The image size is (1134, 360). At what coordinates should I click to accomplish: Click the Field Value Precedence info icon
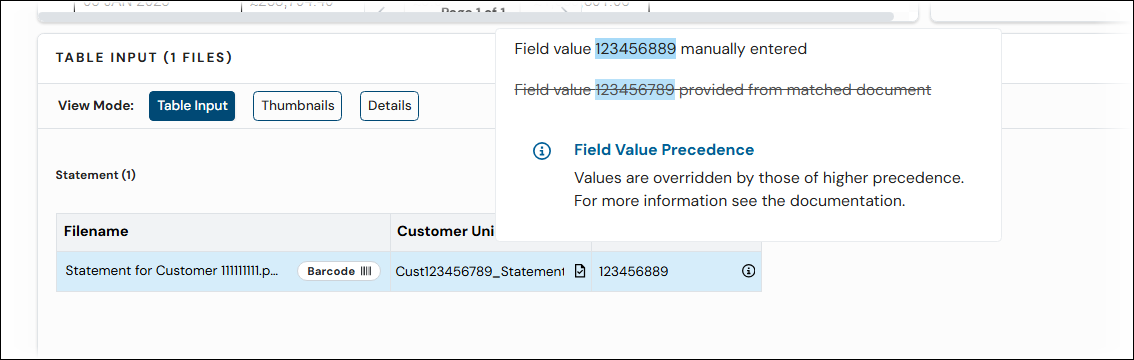542,151
